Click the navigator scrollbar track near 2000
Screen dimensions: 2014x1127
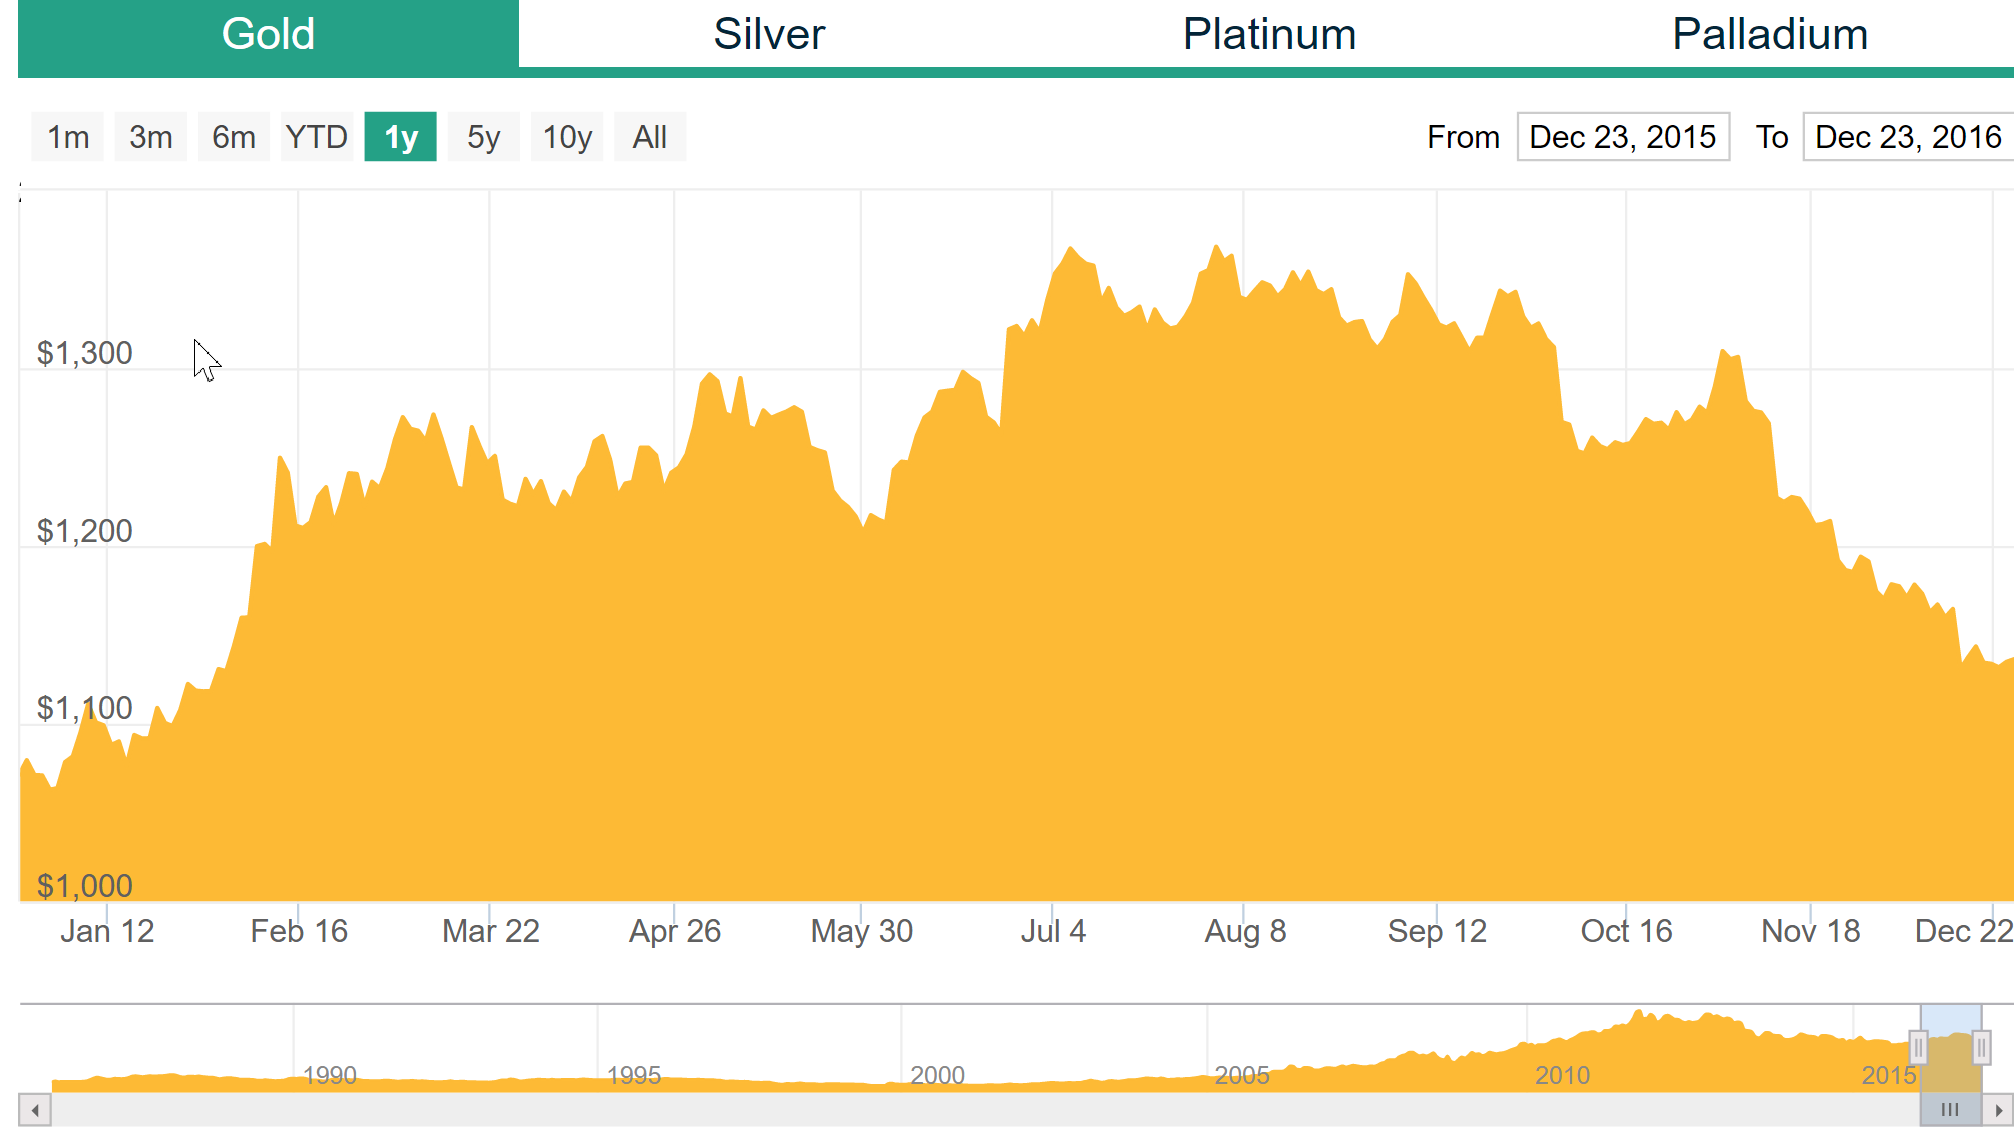(938, 1110)
